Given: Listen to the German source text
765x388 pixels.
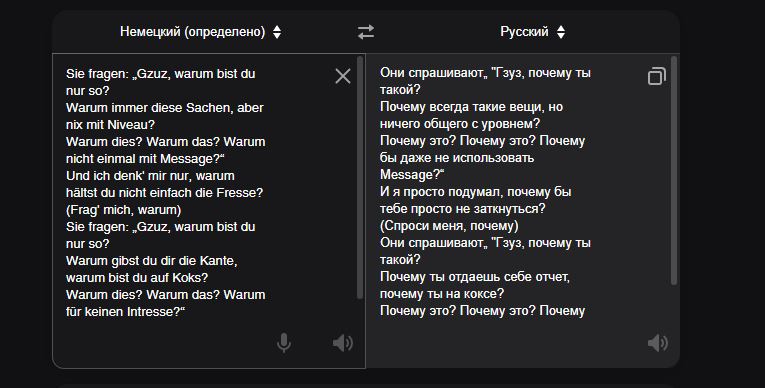Looking at the screenshot, I should pos(343,343).
